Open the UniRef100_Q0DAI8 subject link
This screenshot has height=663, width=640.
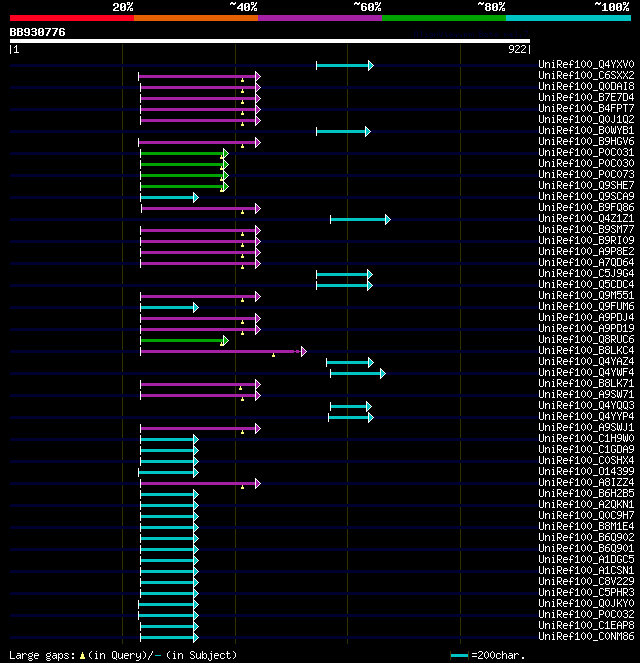click(x=586, y=86)
